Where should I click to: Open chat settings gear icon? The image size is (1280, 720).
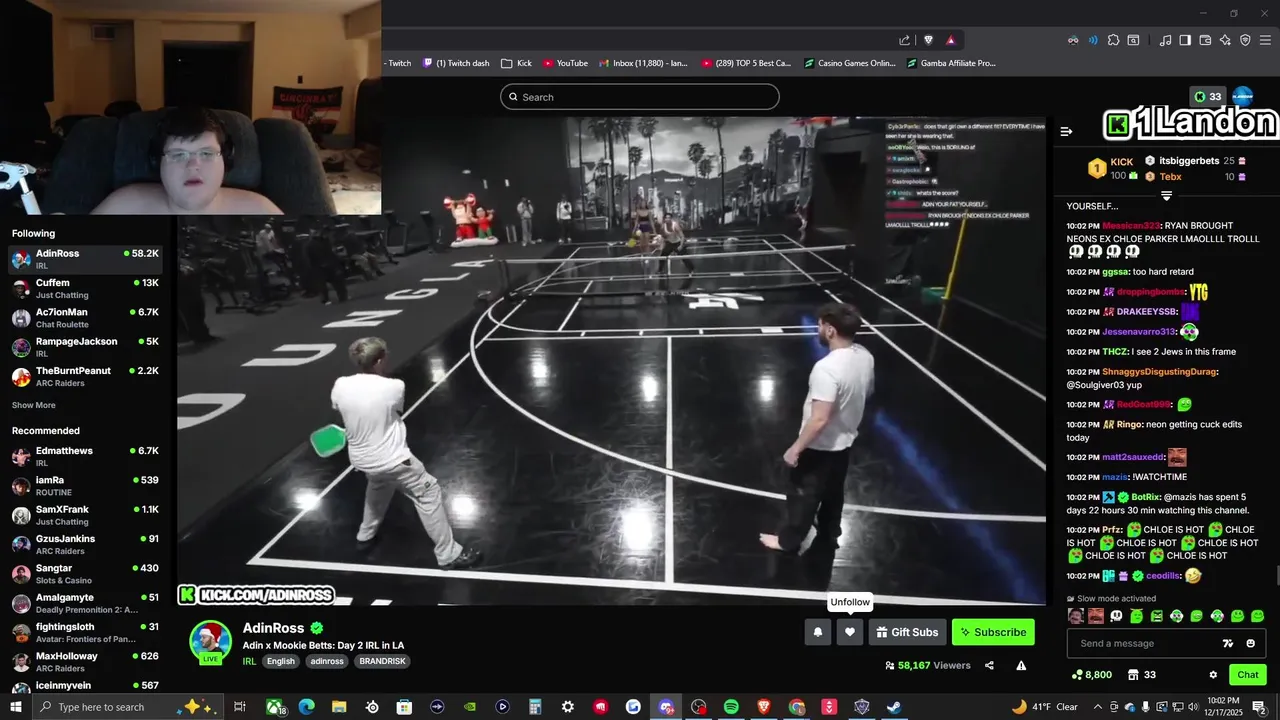click(1213, 675)
